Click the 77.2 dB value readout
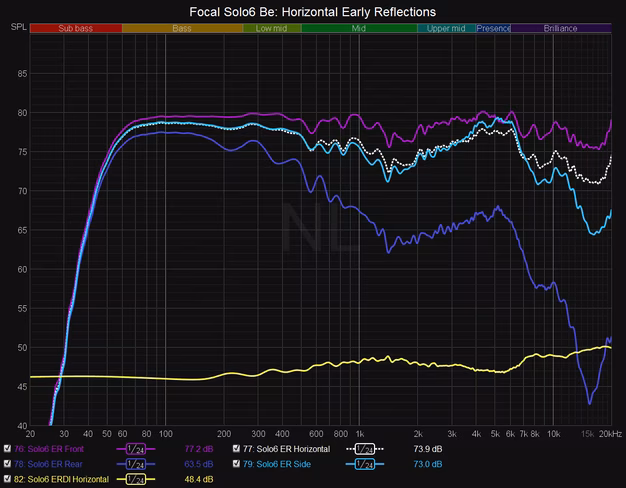 pos(199,449)
